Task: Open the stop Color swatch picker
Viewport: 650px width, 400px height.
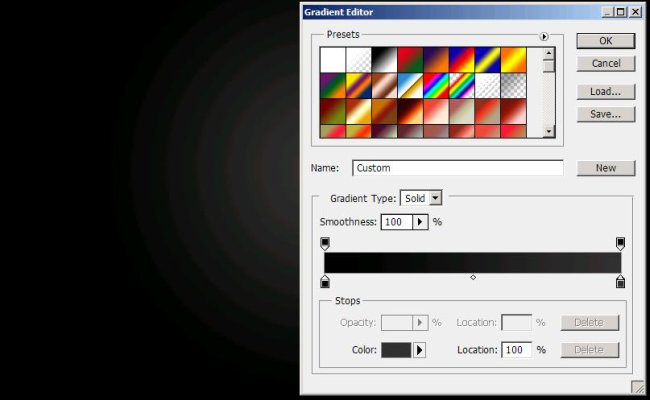Action: [396, 350]
